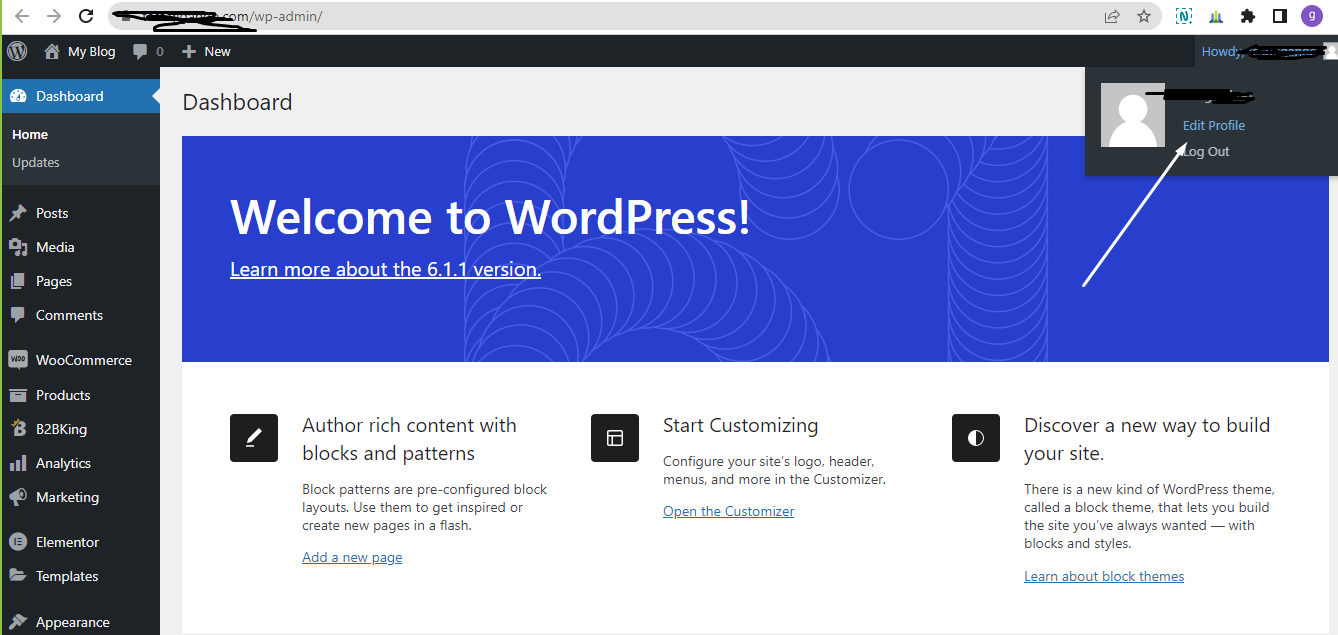Click the Templates folder icon

(x=17, y=576)
